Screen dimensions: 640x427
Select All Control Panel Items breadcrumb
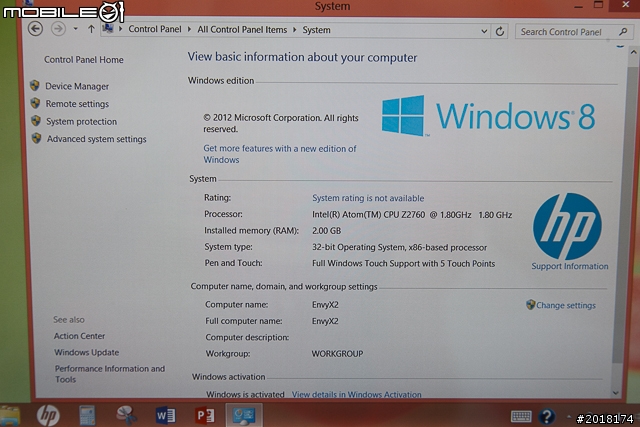(x=242, y=29)
